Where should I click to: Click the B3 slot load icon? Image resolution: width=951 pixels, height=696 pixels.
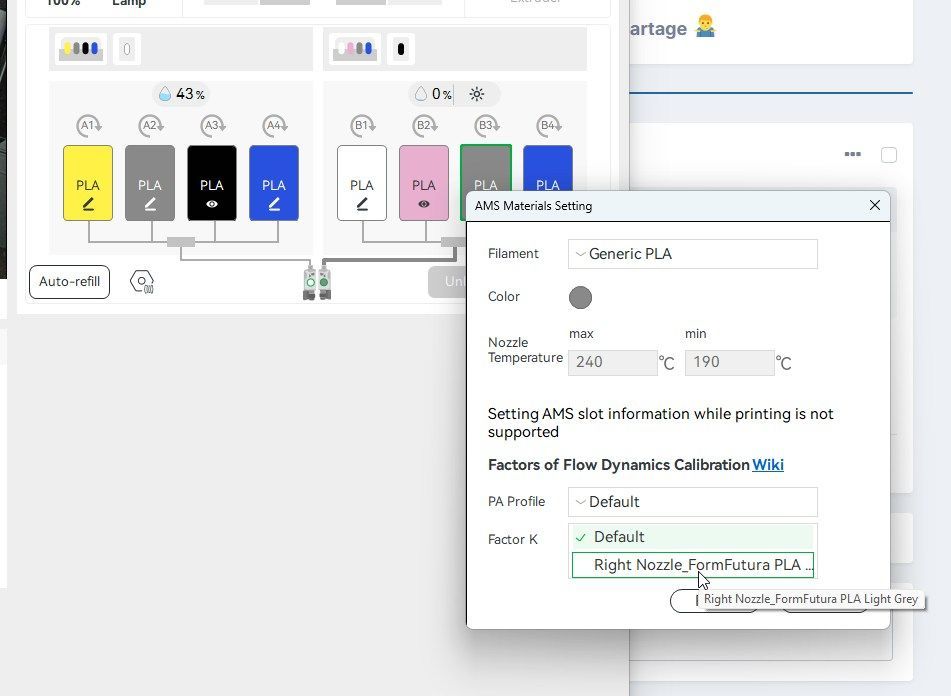pos(486,125)
